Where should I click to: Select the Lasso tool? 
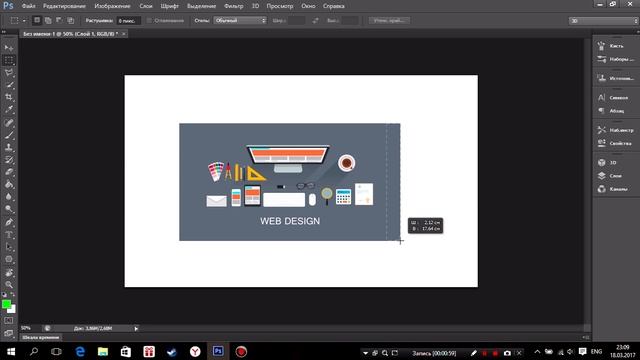[x=9, y=73]
